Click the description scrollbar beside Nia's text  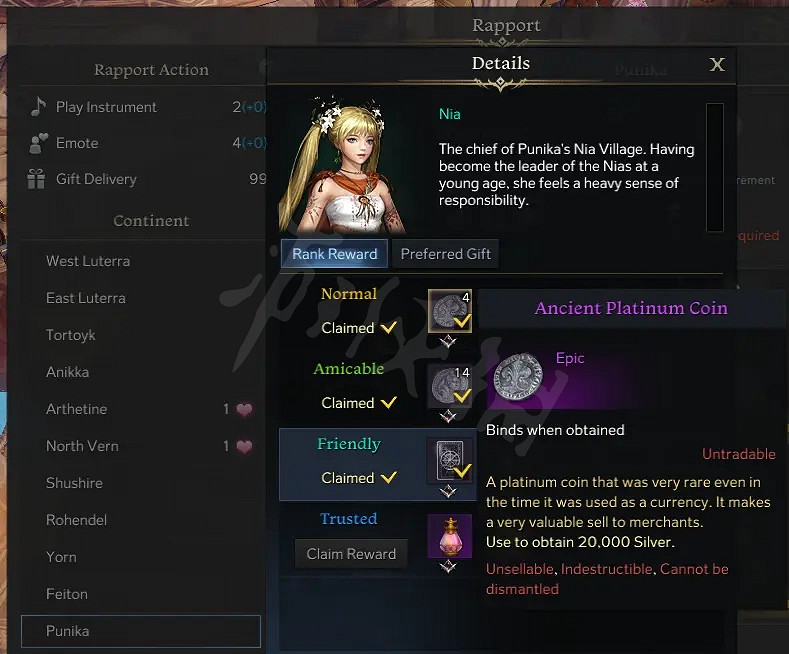(715, 168)
